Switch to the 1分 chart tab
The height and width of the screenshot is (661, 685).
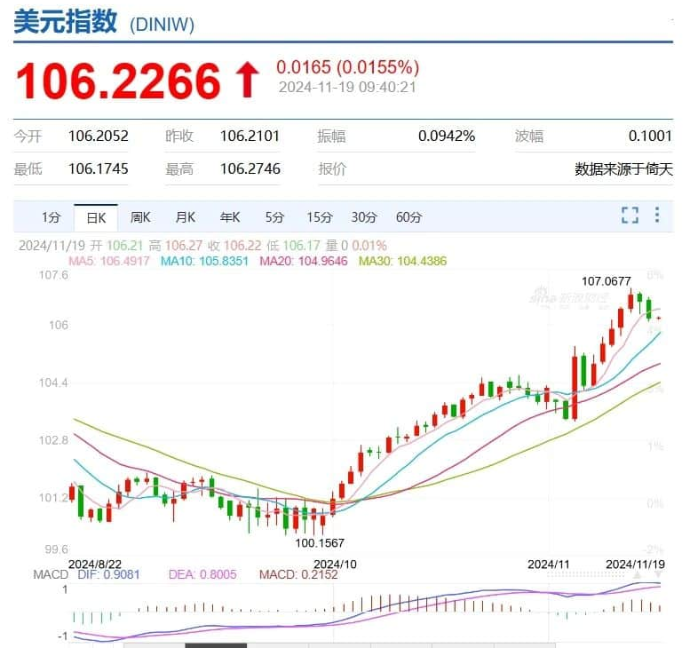click(51, 217)
